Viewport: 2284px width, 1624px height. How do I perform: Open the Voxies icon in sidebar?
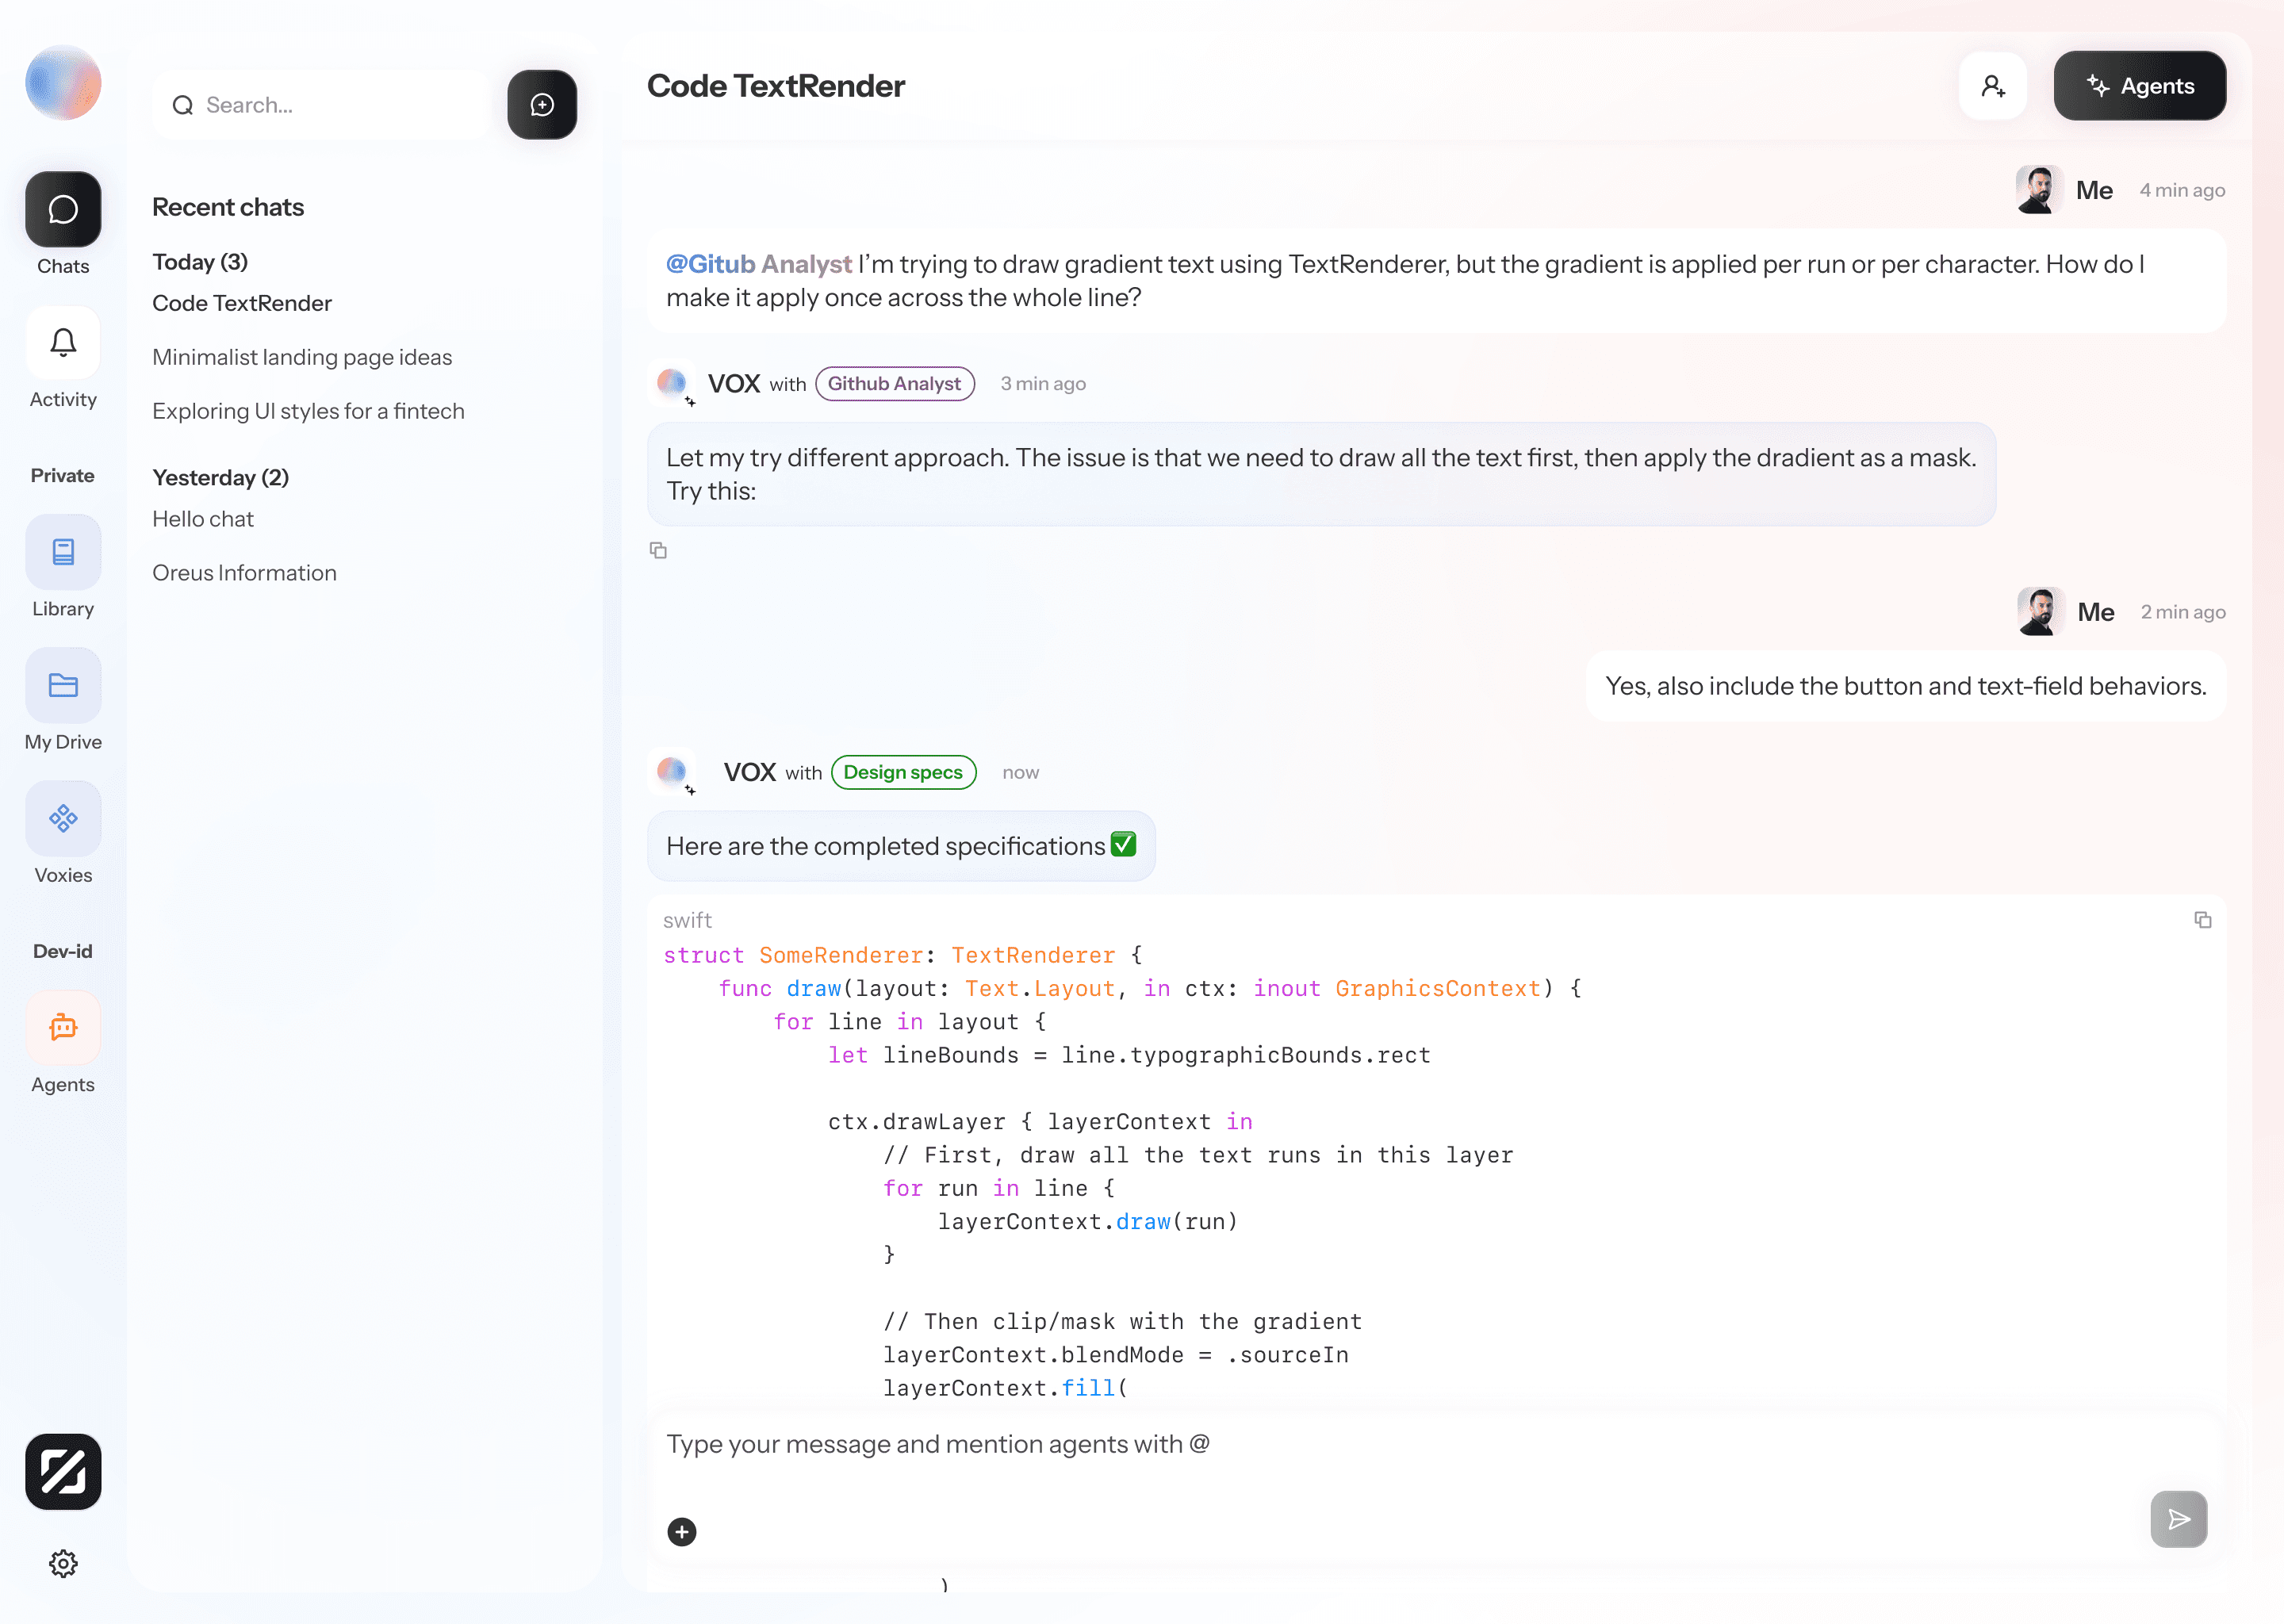[x=63, y=818]
